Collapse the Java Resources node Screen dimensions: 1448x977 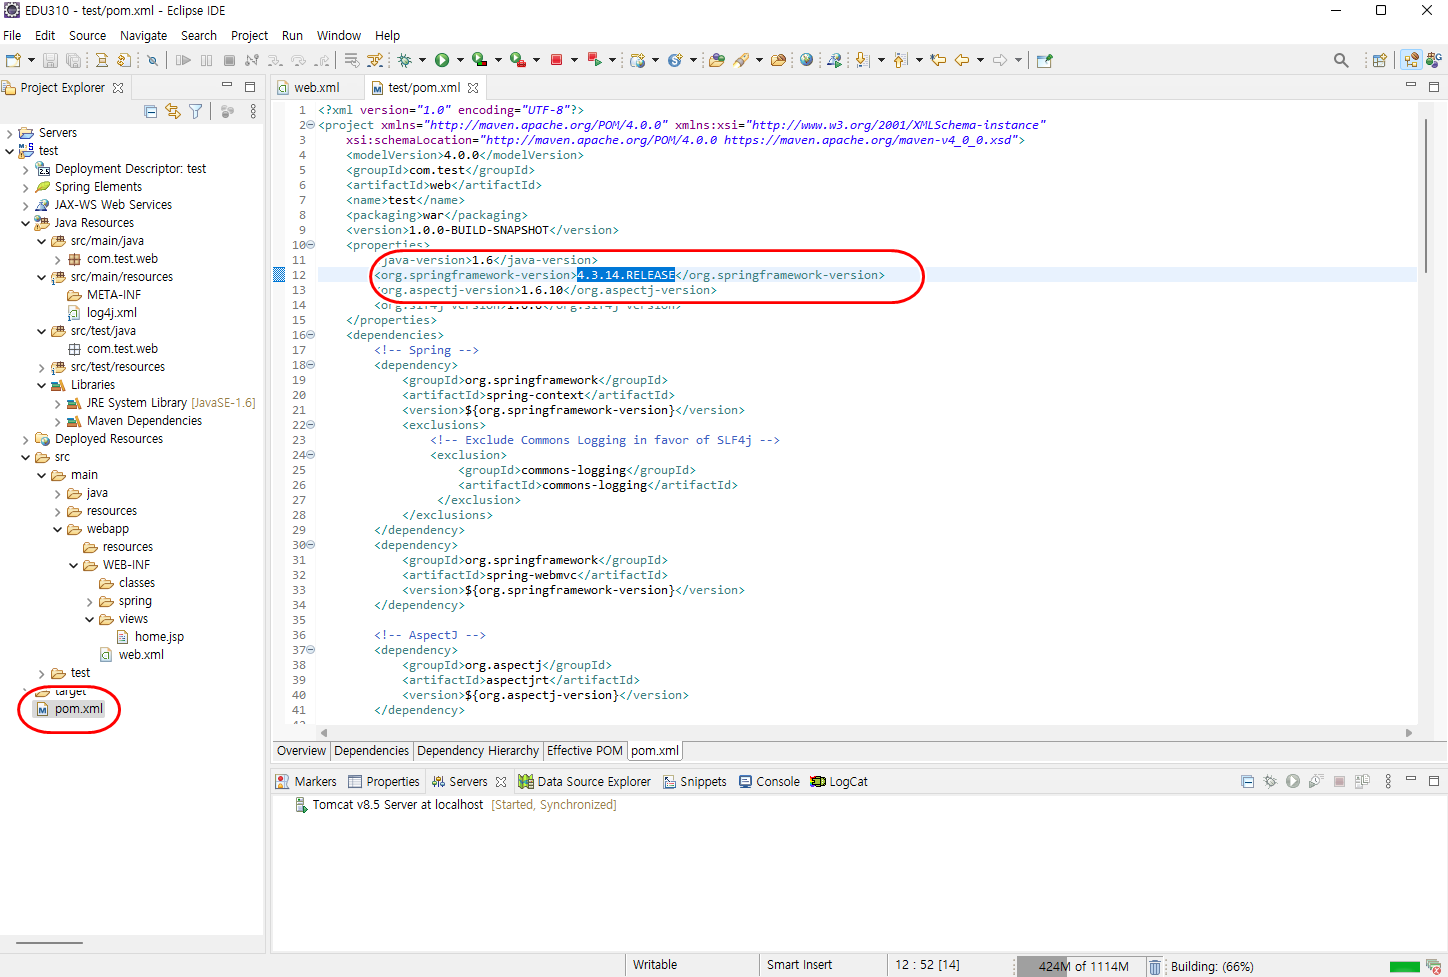pyautogui.click(x=26, y=223)
